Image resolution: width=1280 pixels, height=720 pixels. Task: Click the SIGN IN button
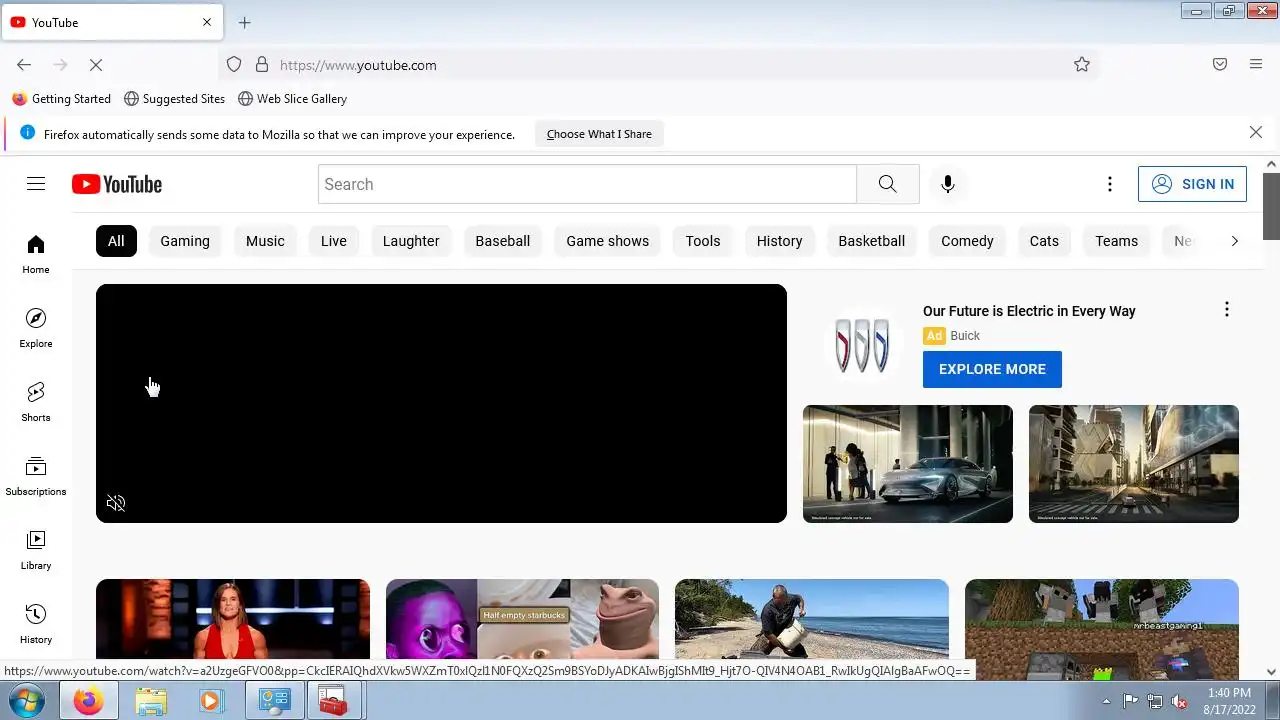pyautogui.click(x=1192, y=184)
